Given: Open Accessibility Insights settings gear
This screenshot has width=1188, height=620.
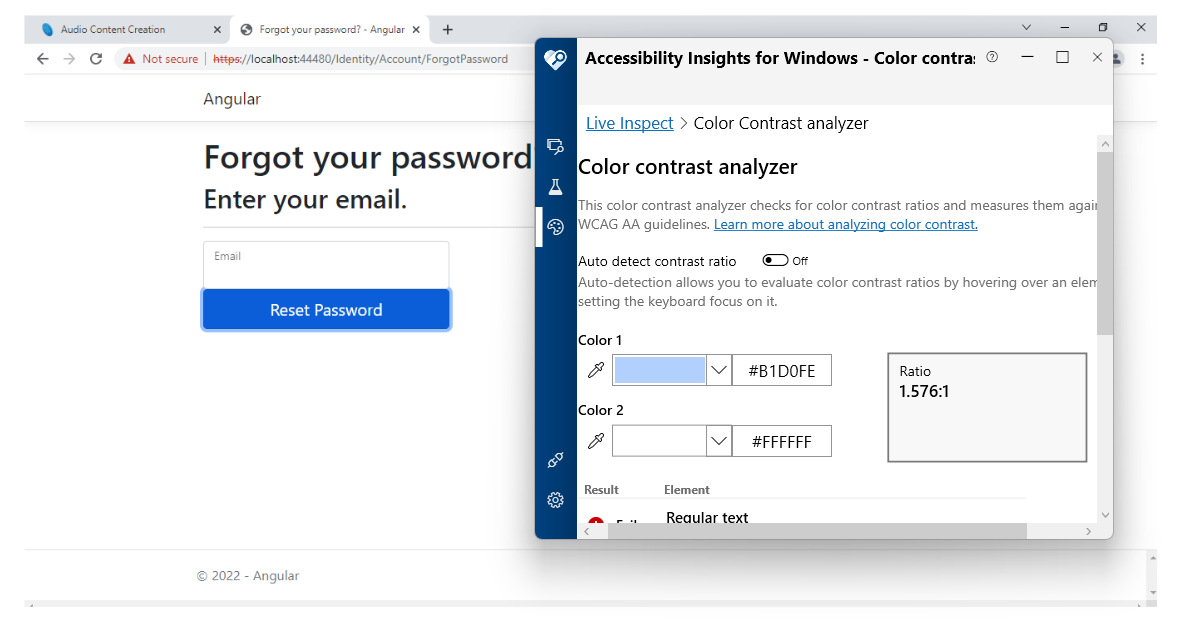Looking at the screenshot, I should pos(555,500).
